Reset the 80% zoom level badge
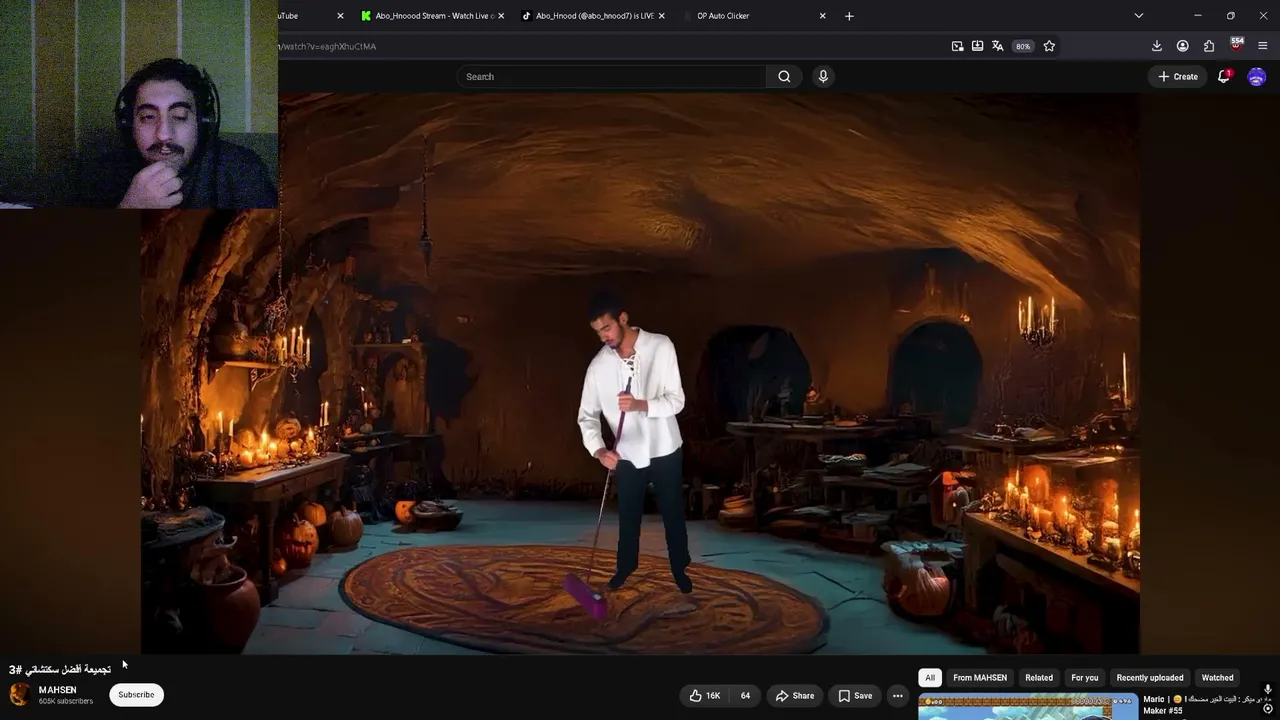This screenshot has height=720, width=1280. tap(1022, 46)
